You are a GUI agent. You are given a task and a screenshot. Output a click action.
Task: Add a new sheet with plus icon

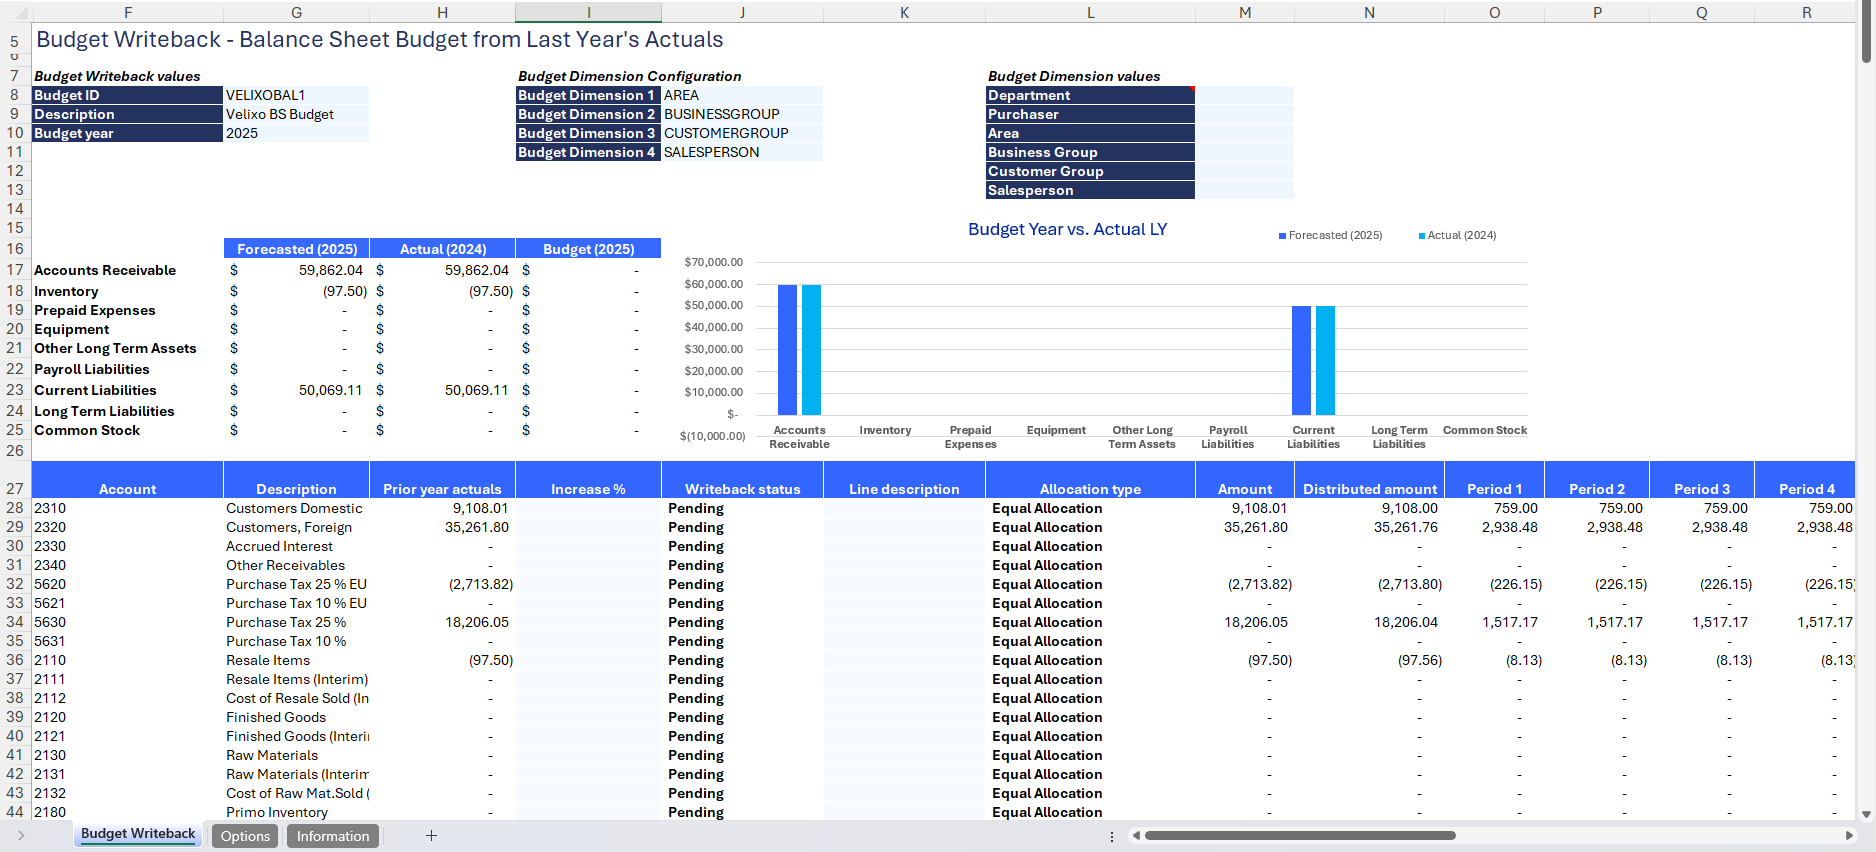click(431, 836)
